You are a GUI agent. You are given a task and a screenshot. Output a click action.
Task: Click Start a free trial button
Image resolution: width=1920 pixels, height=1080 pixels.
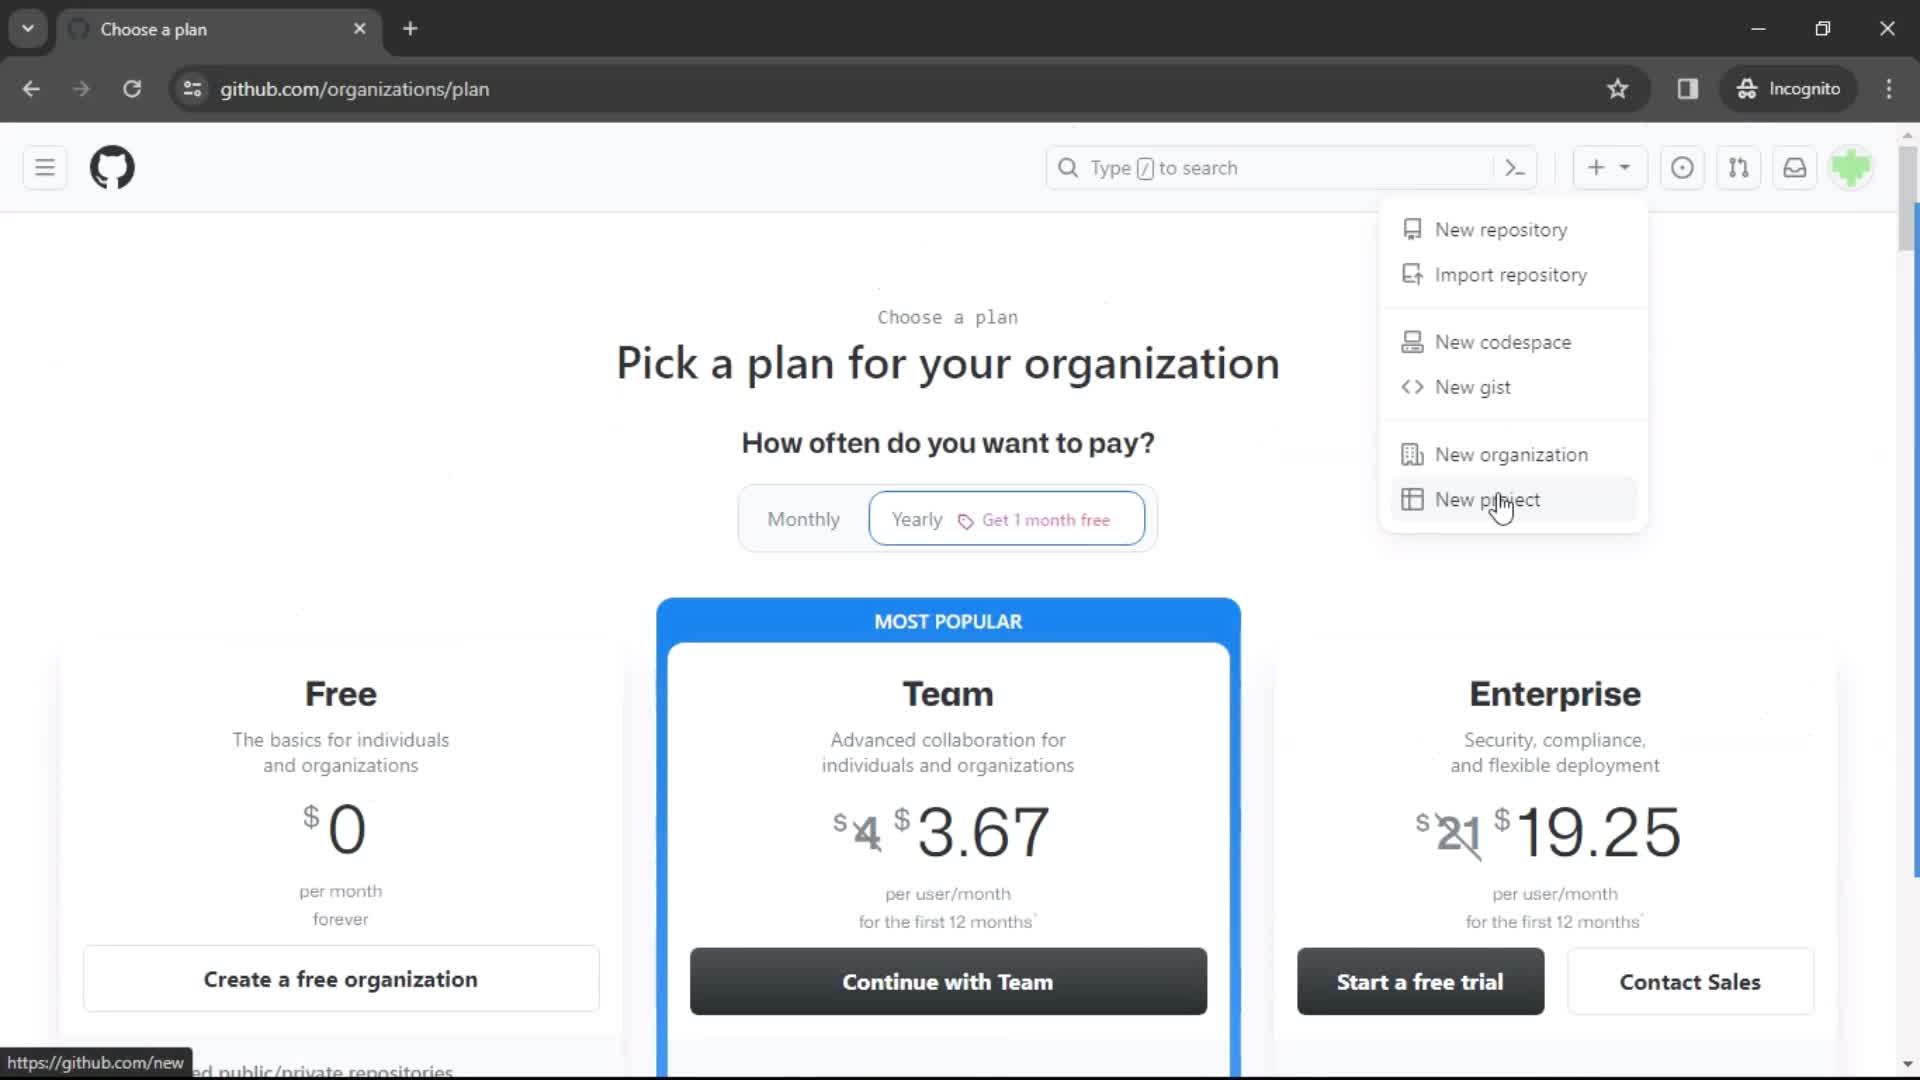pos(1420,981)
